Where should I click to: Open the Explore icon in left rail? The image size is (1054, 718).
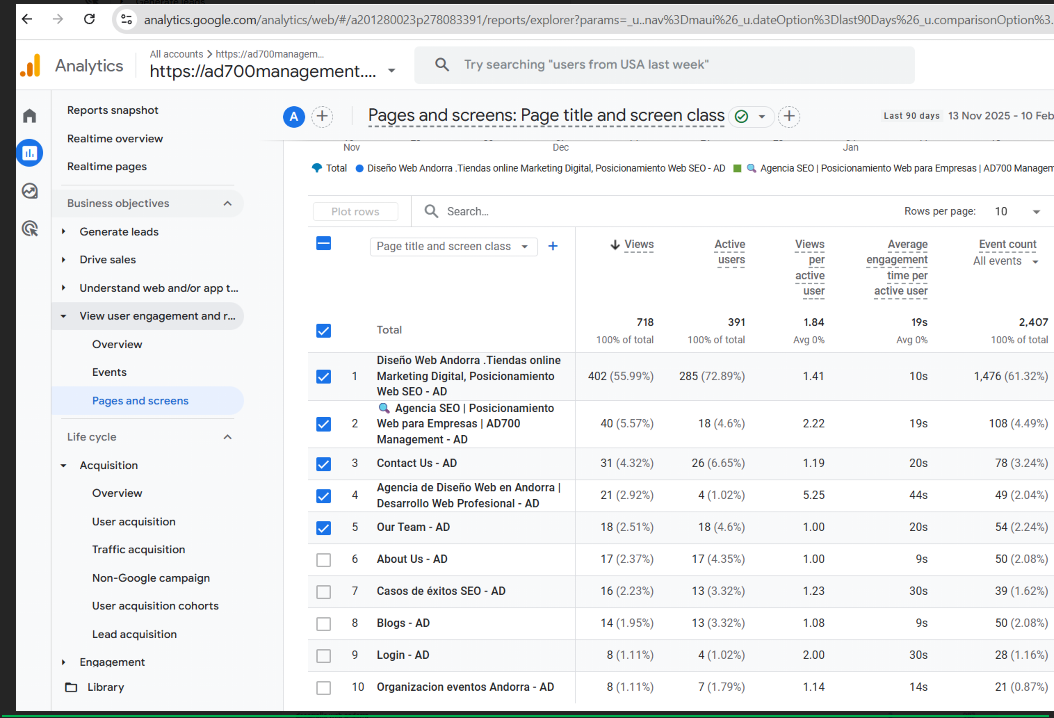(30, 191)
